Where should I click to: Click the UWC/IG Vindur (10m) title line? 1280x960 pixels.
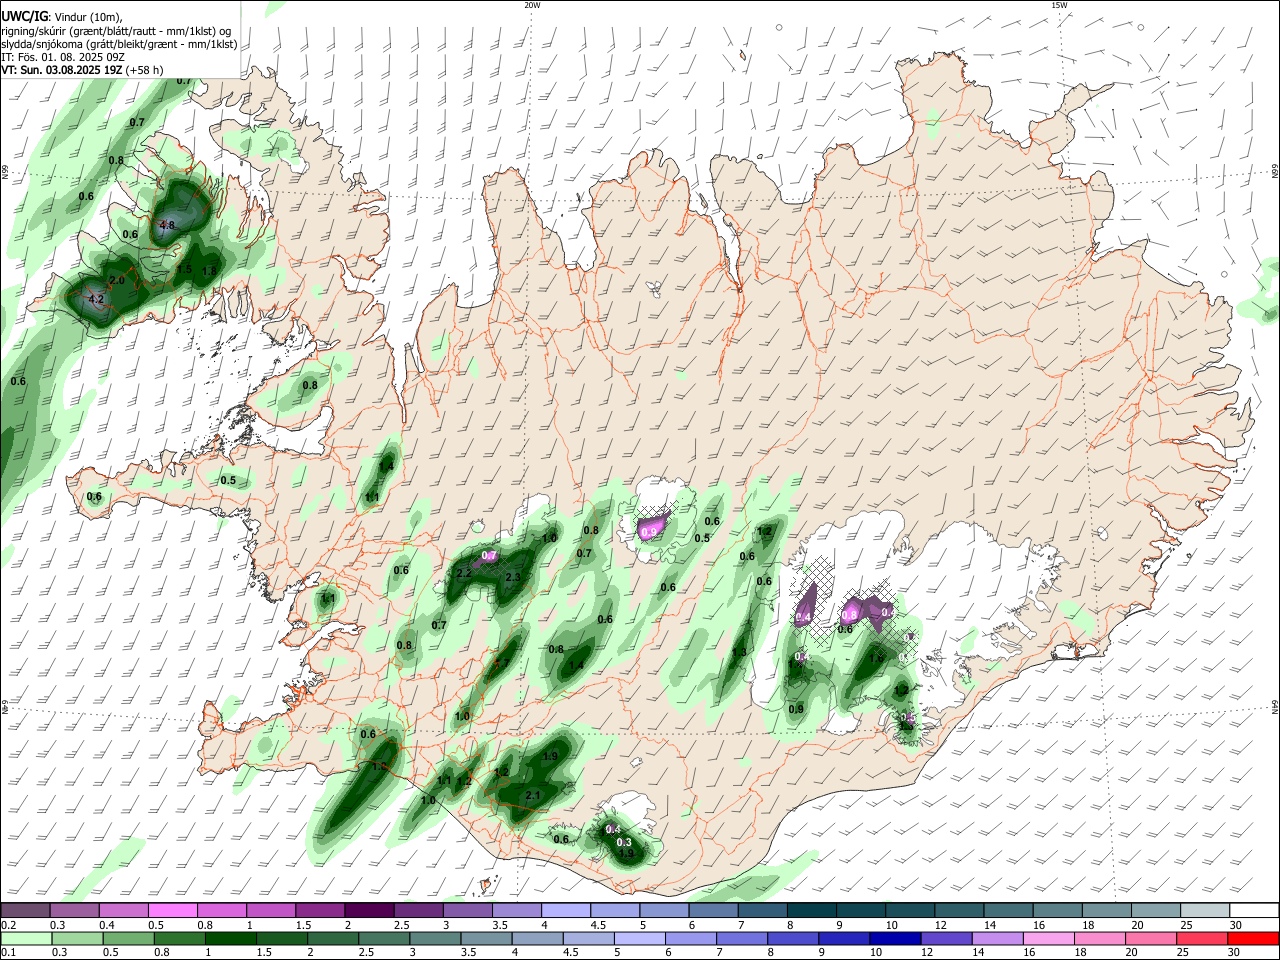tap(61, 17)
